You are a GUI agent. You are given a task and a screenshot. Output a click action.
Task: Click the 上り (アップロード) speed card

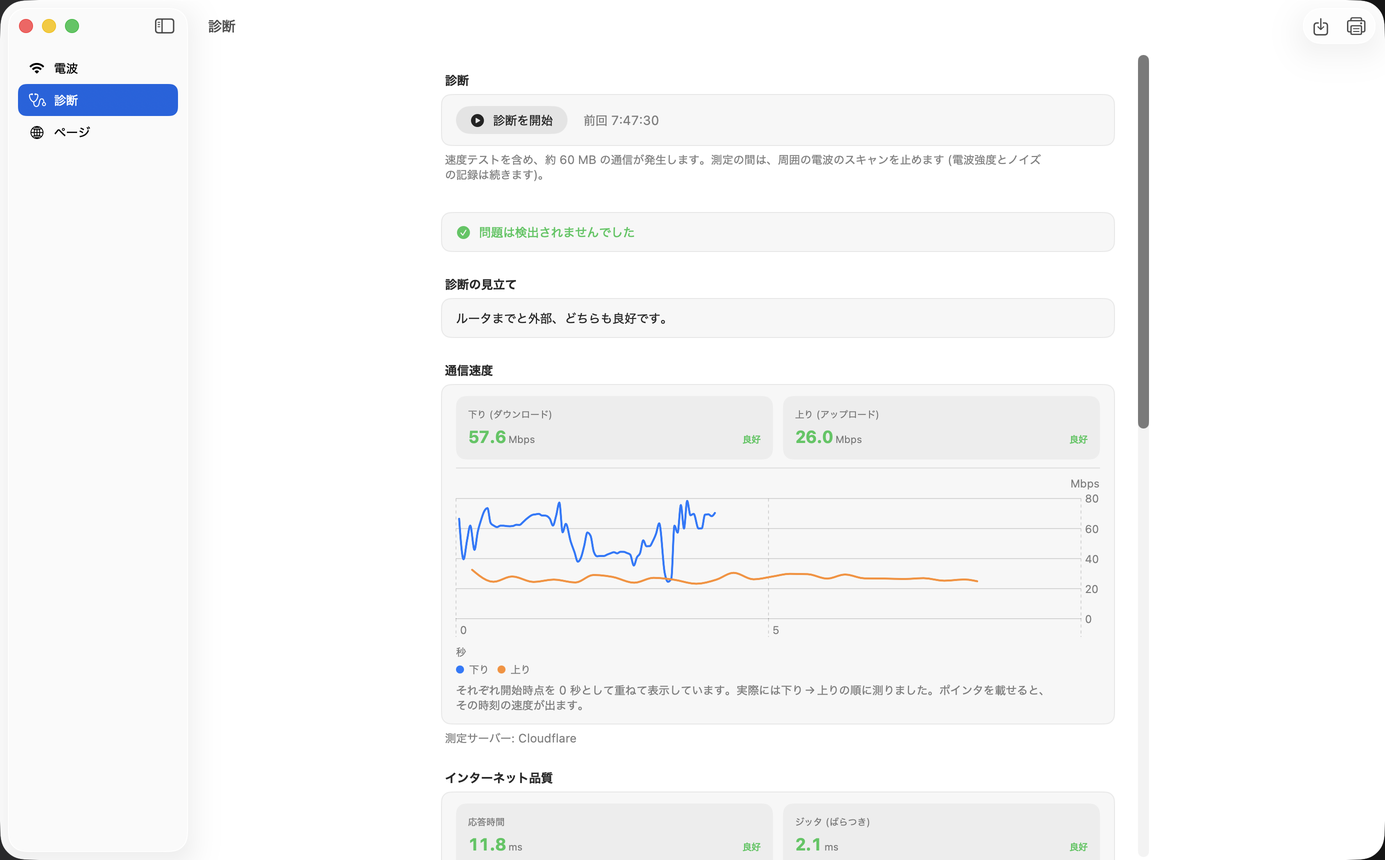(941, 428)
